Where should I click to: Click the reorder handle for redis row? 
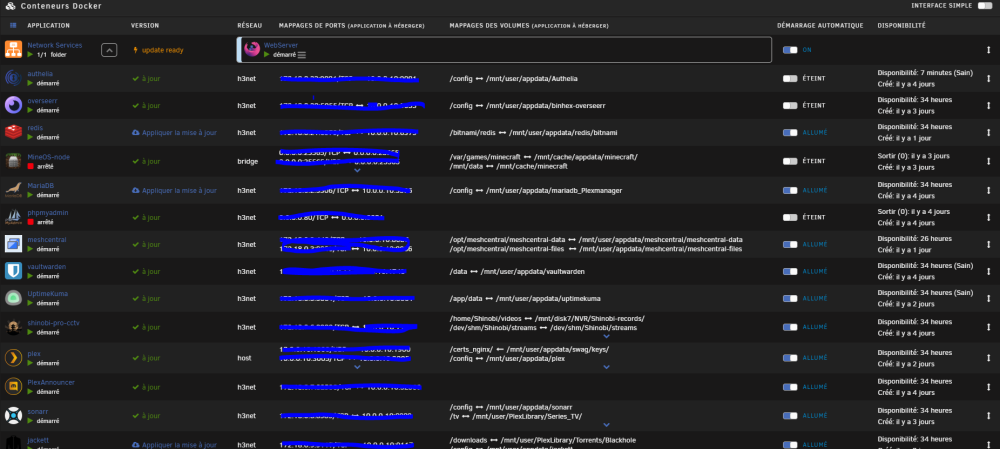pyautogui.click(x=988, y=133)
